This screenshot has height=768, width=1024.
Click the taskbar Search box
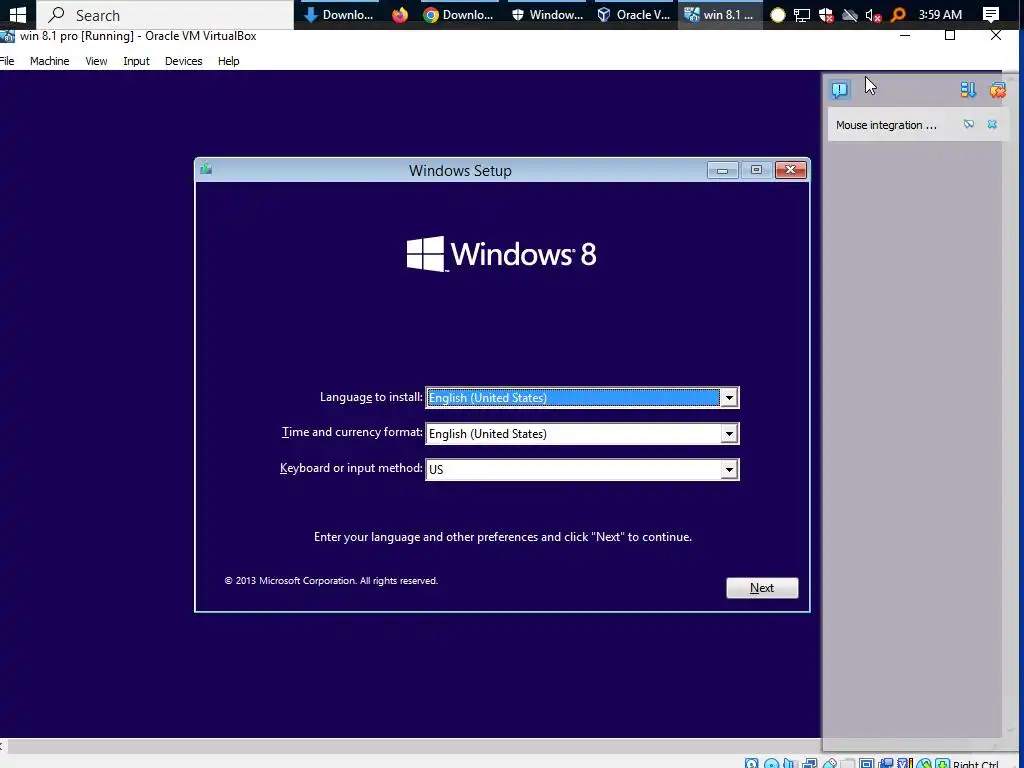pos(165,14)
